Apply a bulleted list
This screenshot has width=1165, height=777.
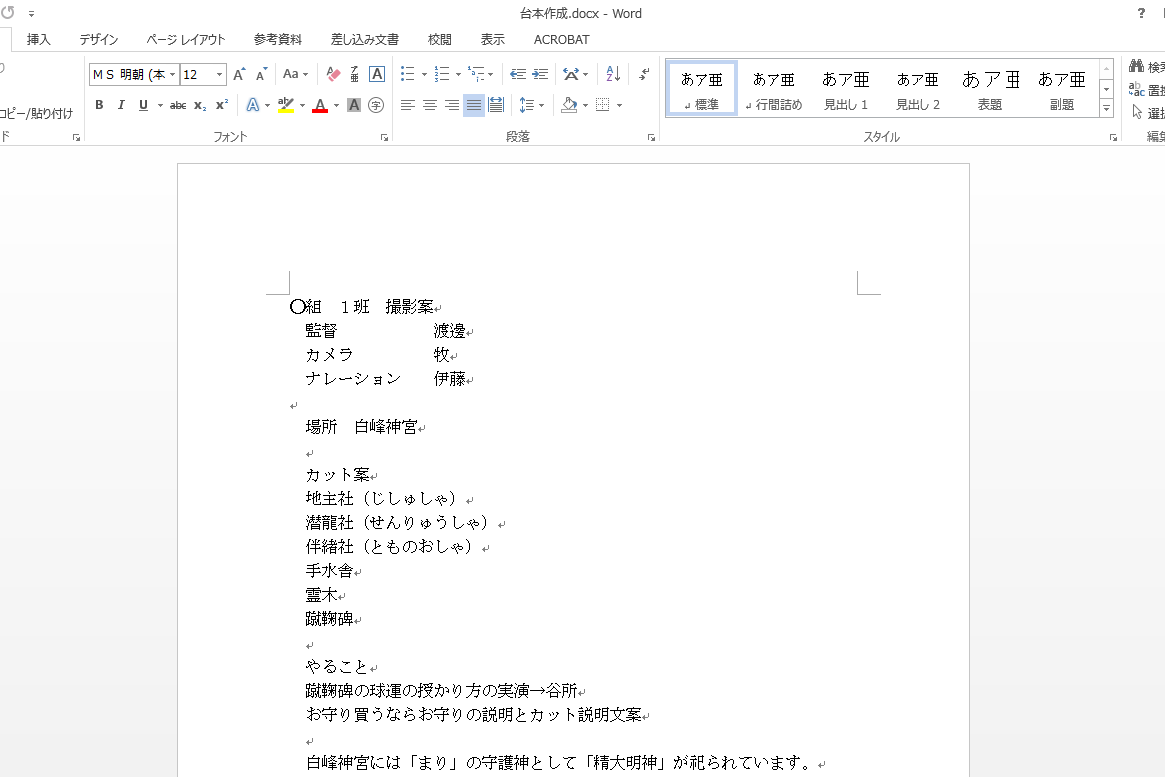pyautogui.click(x=407, y=74)
